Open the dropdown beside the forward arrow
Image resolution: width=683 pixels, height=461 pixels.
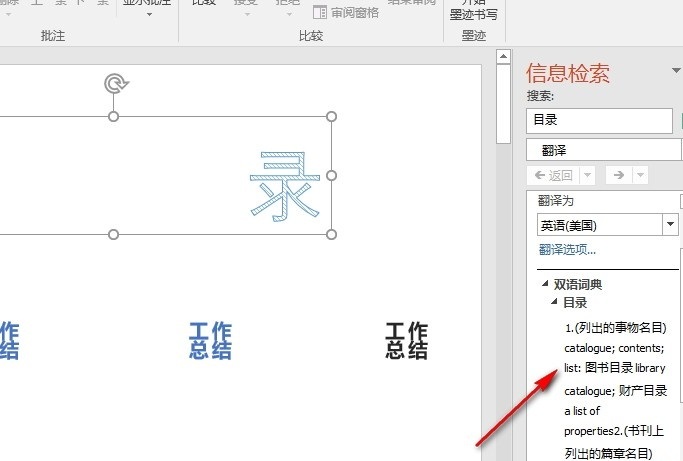coord(641,175)
